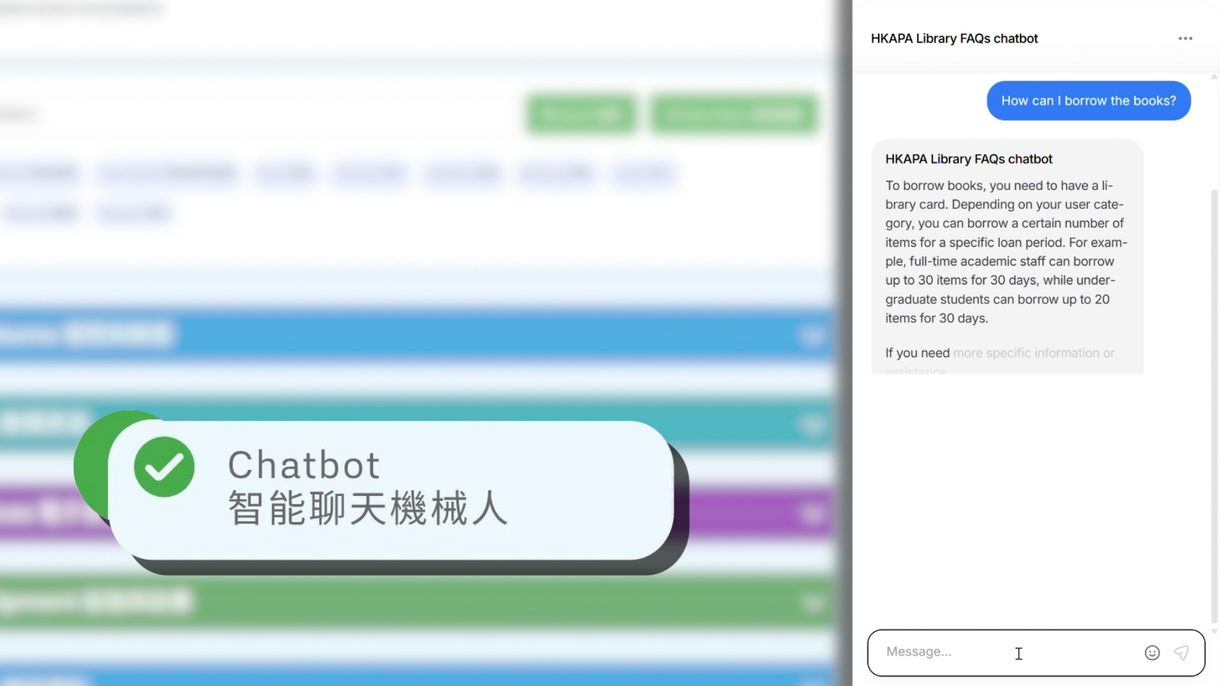Image resolution: width=1220 pixels, height=686 pixels.
Task: Click the scroll-down arrow of chat panel
Action: click(1214, 632)
